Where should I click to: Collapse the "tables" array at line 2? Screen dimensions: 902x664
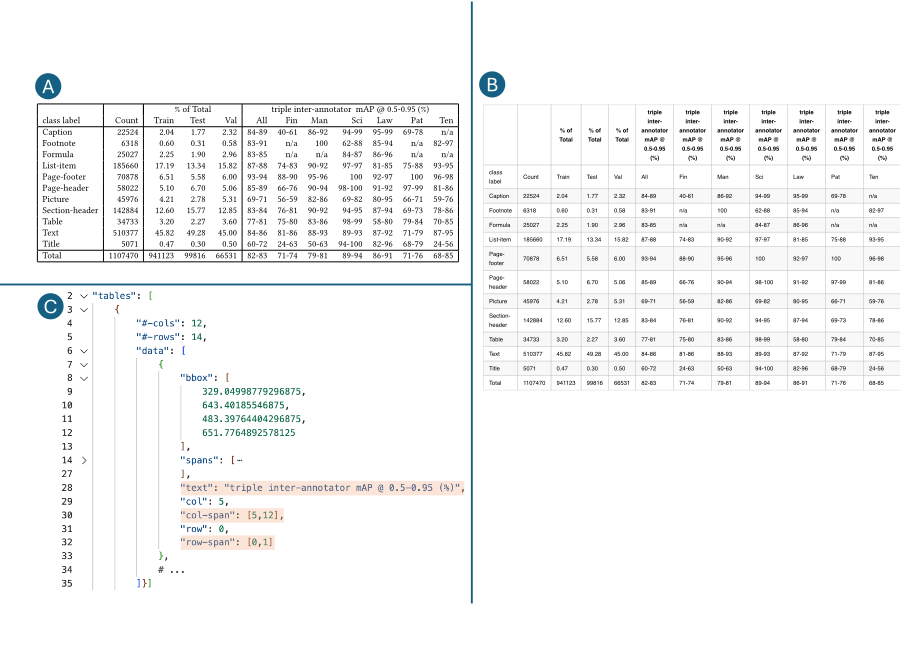click(x=84, y=296)
